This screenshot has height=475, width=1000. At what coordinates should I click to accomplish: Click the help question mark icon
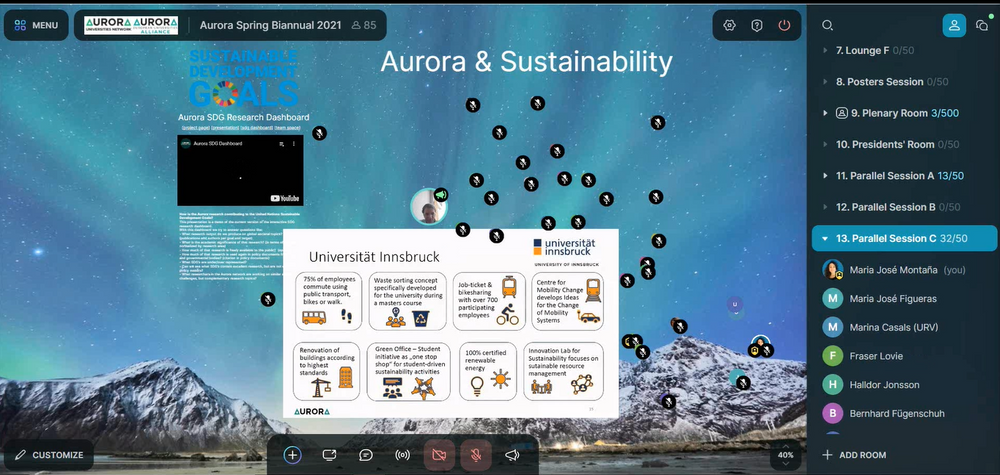tap(757, 25)
